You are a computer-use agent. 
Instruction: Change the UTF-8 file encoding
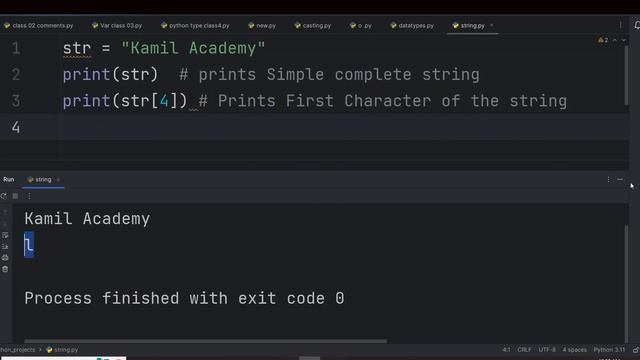[547, 350]
